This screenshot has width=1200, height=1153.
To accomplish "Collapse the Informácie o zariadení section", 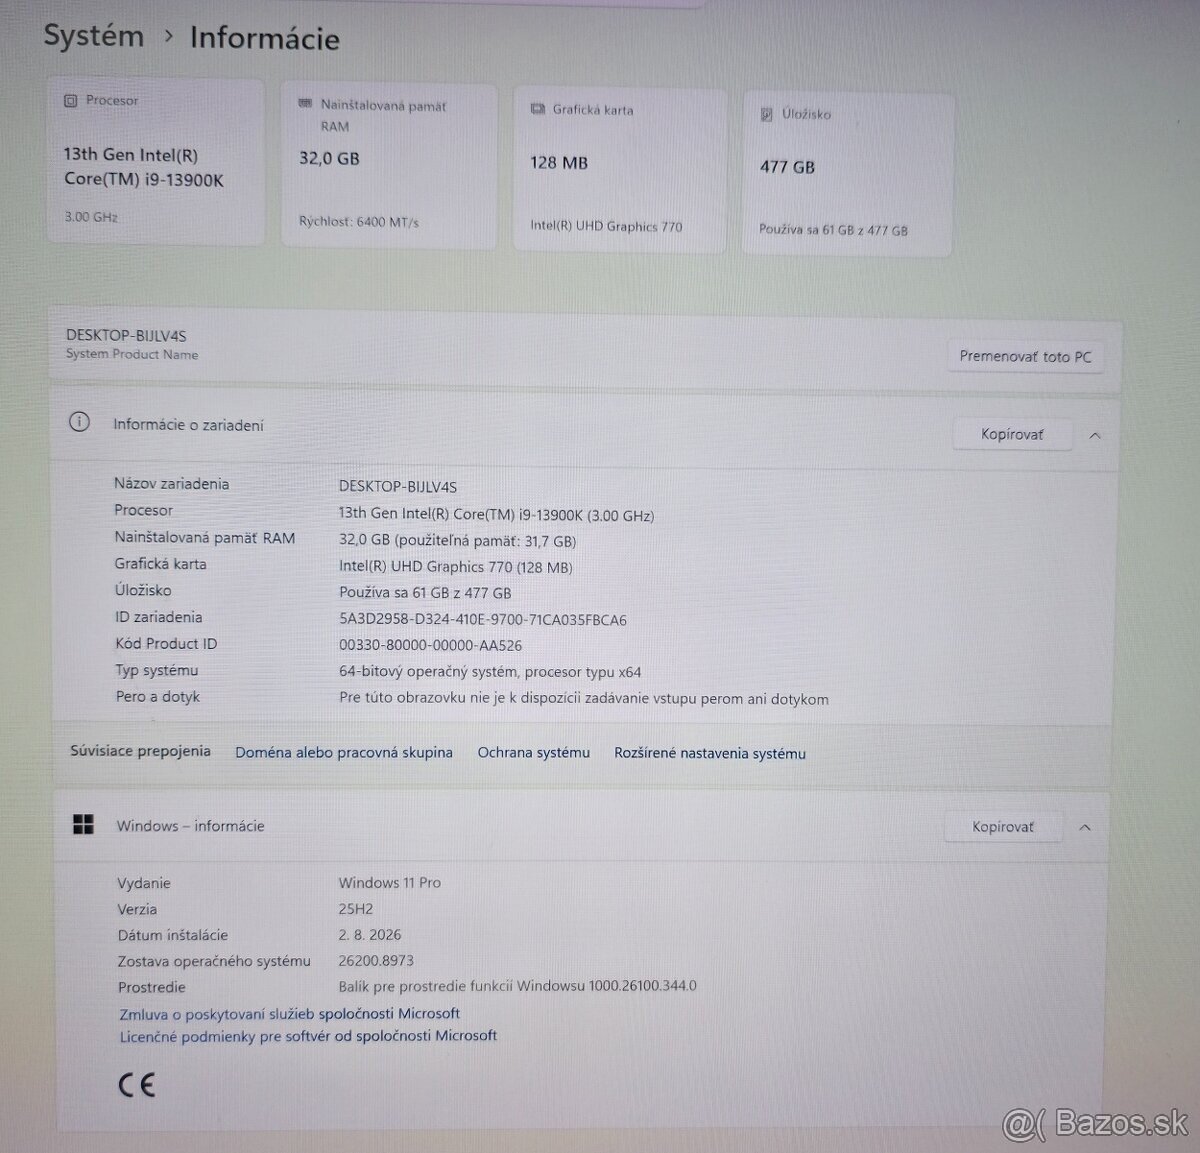I will [x=1095, y=436].
